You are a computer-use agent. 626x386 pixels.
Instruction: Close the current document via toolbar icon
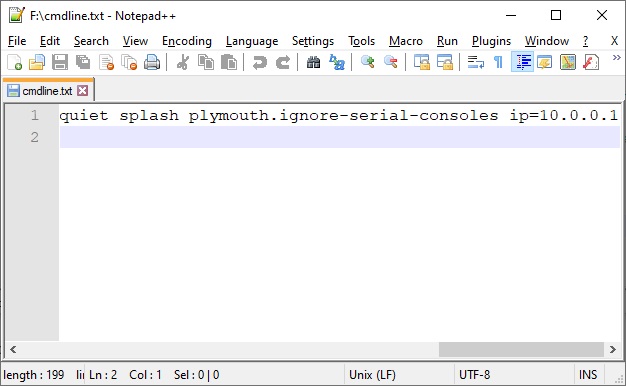click(106, 62)
